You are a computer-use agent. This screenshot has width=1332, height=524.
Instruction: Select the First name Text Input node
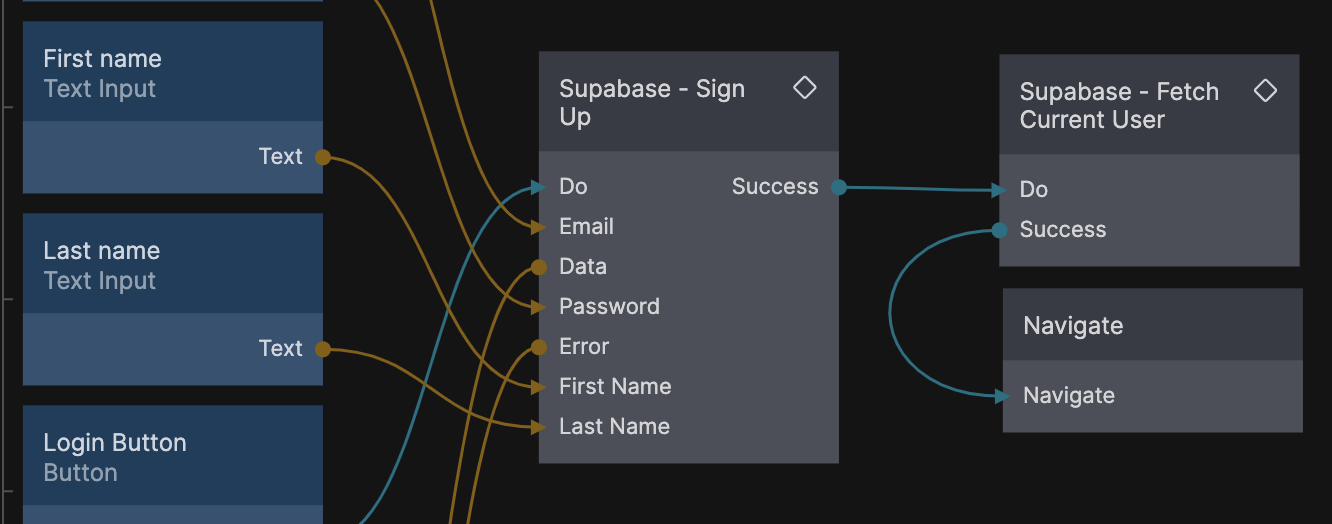172,73
